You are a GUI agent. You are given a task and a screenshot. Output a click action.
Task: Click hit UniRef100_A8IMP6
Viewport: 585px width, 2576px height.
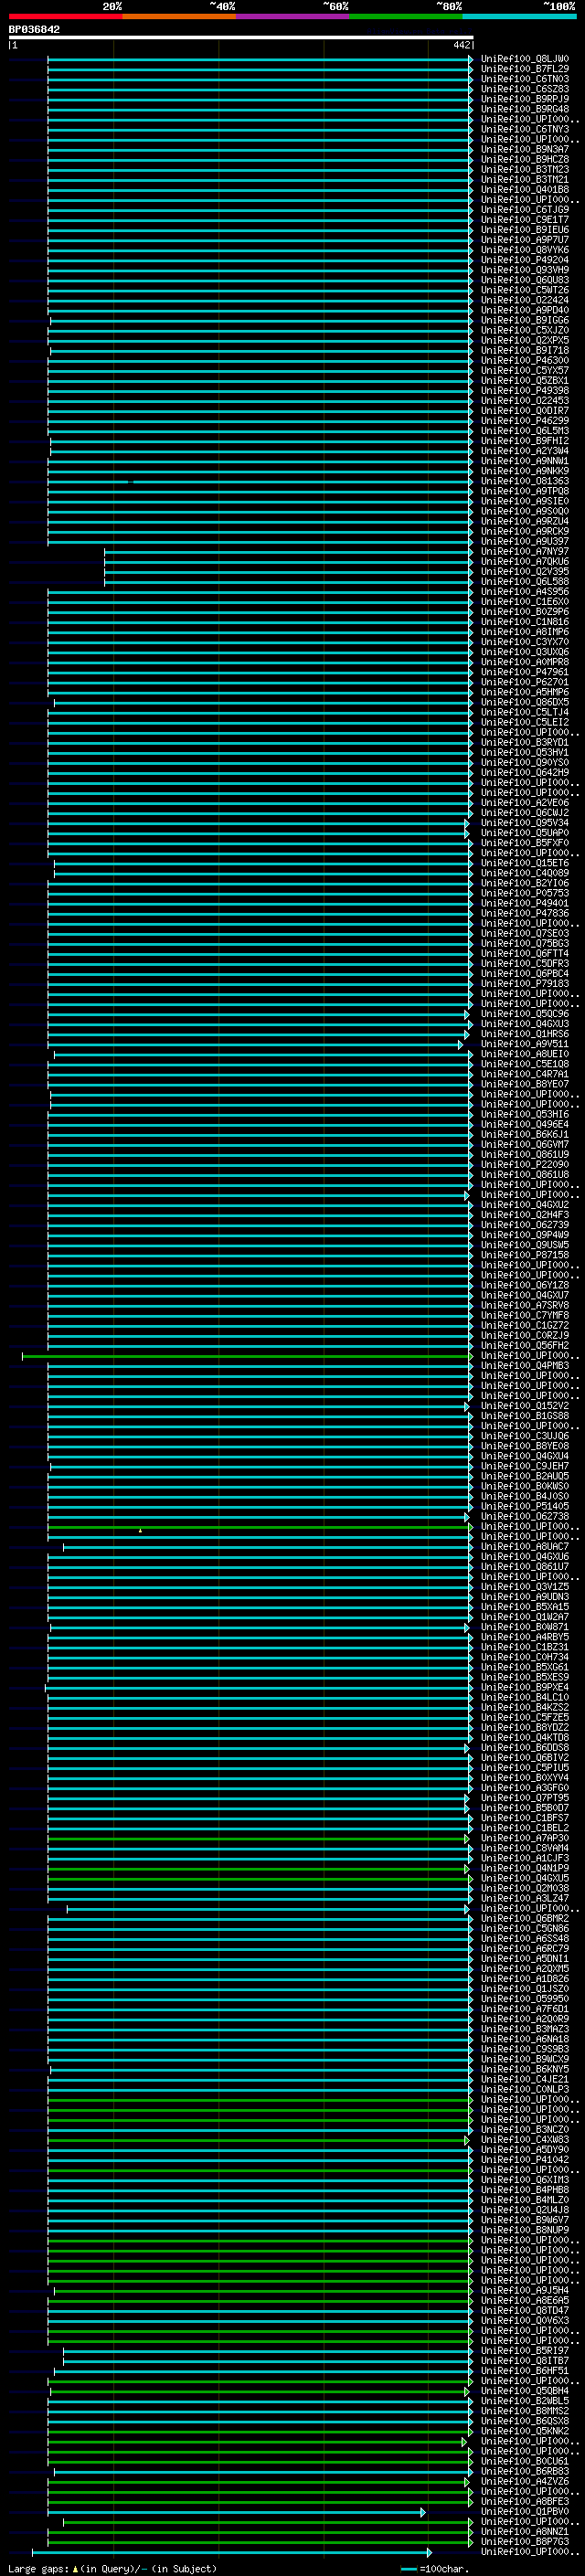point(524,632)
